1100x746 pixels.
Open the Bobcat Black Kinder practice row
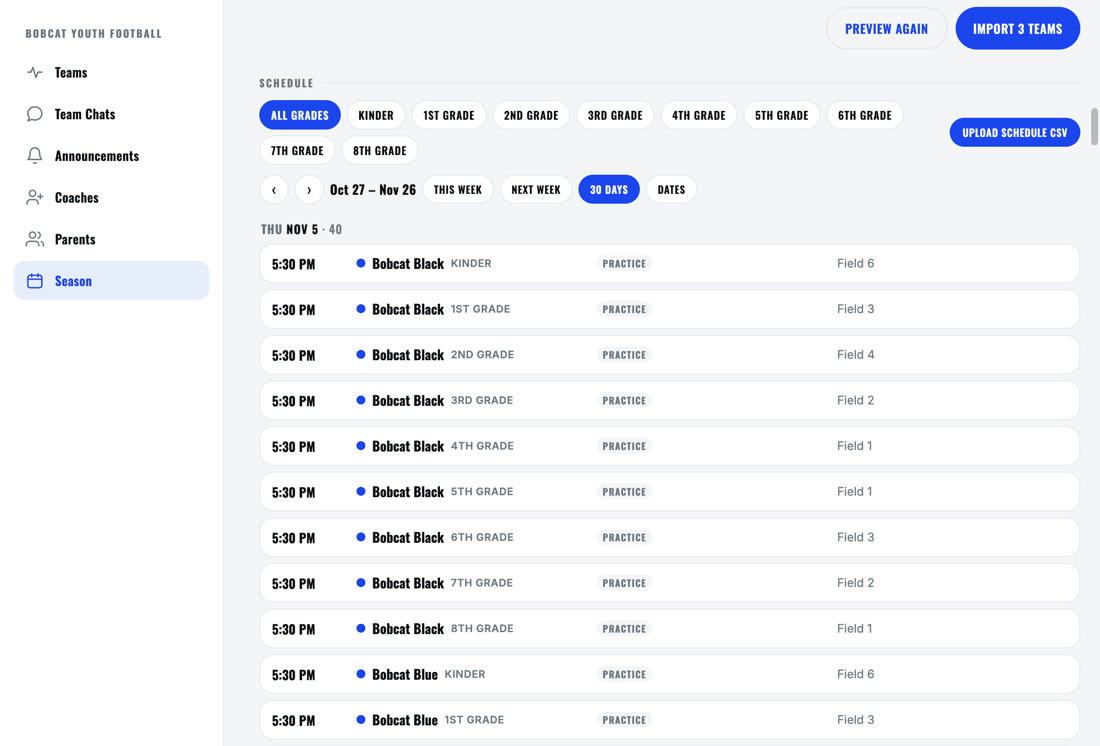tap(669, 264)
